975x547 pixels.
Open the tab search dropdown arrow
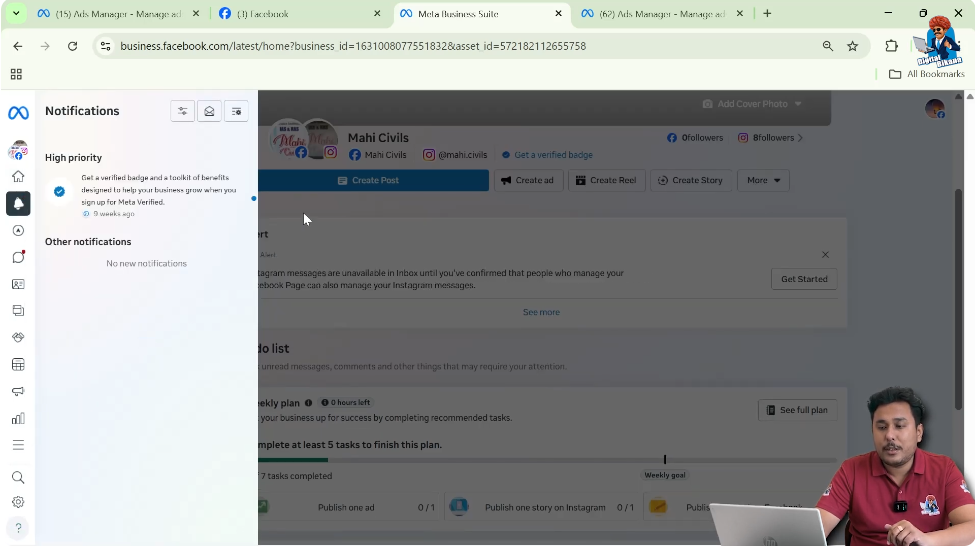click(16, 14)
